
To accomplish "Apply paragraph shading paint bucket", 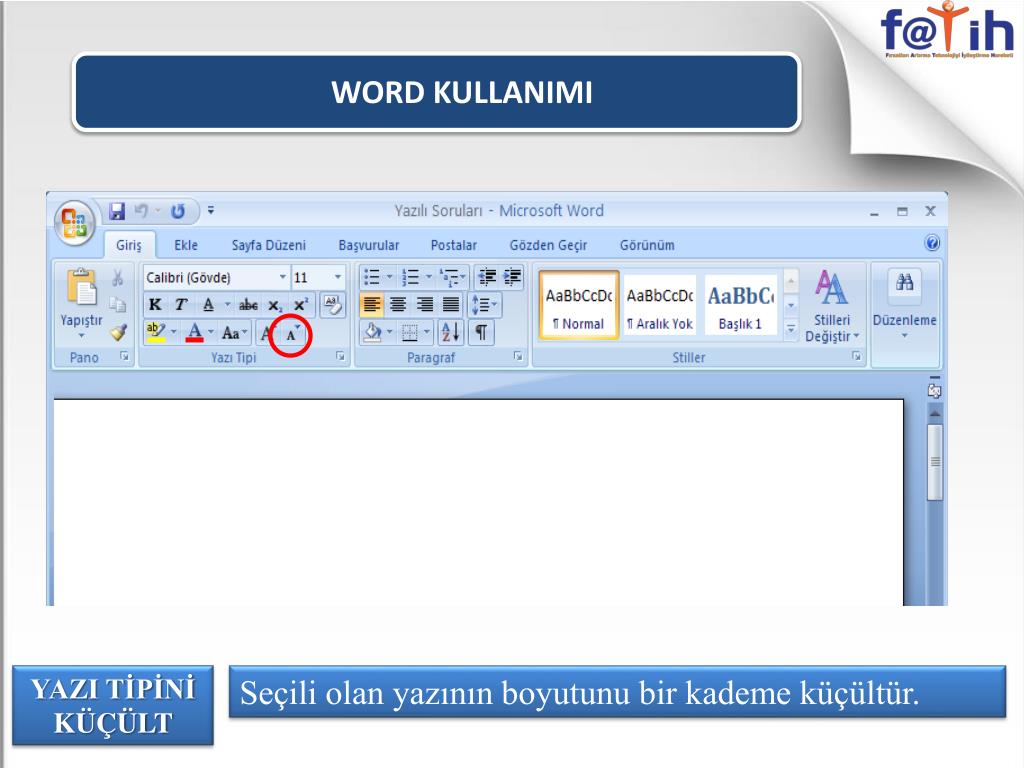I will 373,332.
